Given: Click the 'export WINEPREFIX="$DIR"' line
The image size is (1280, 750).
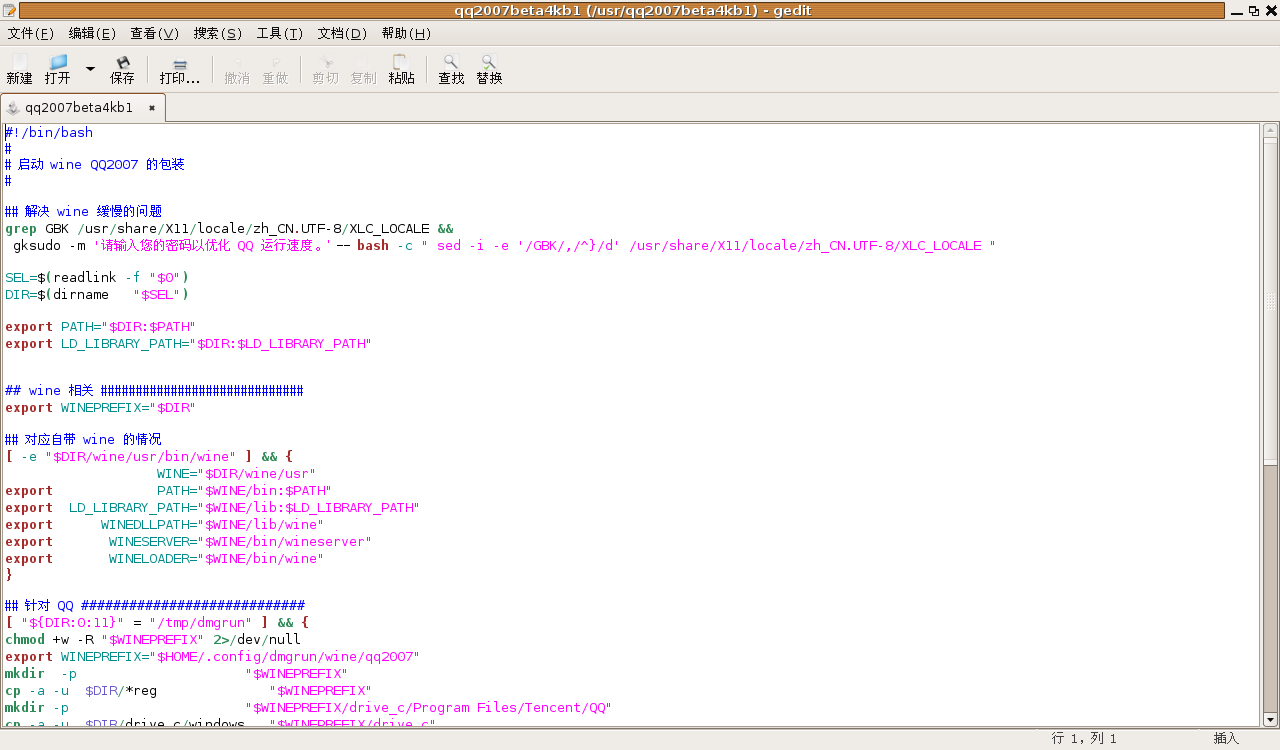Looking at the screenshot, I should [100, 407].
